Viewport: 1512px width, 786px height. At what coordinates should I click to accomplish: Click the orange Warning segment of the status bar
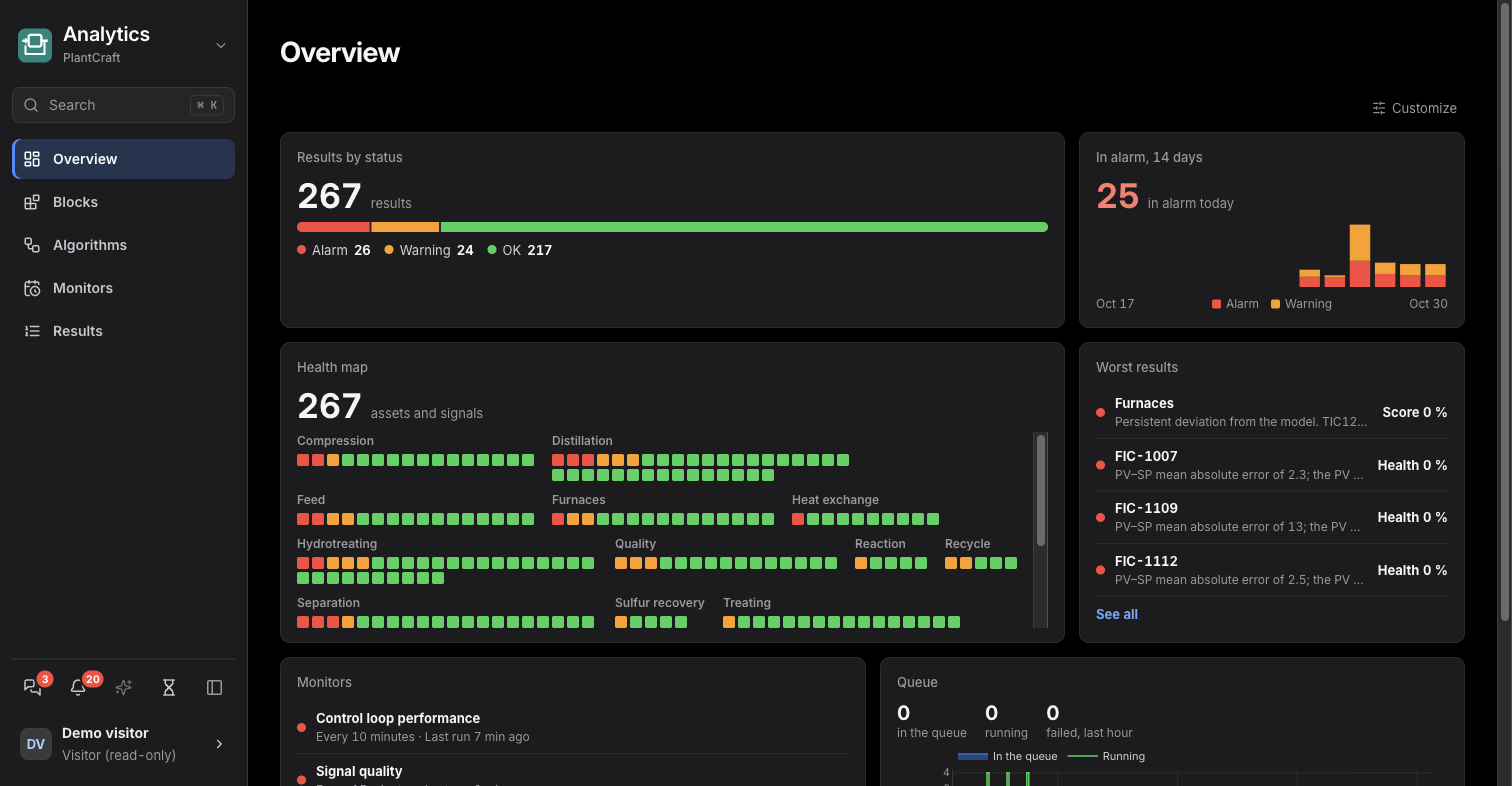(405, 227)
